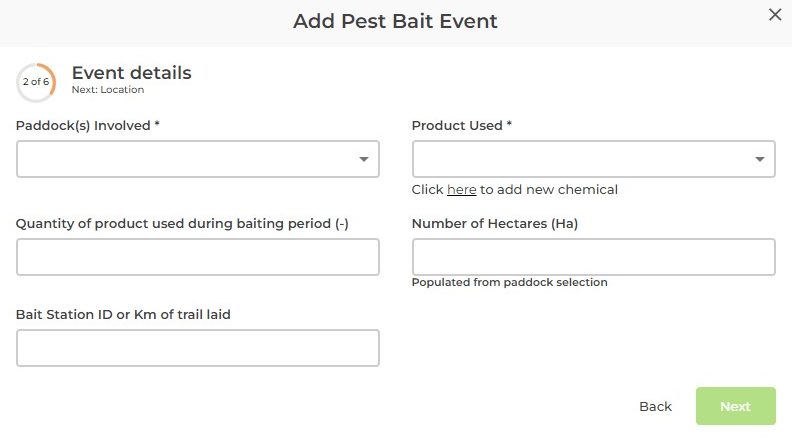Click the 'Number of Hectares (Ha)' label
This screenshot has width=792, height=440.
495,224
